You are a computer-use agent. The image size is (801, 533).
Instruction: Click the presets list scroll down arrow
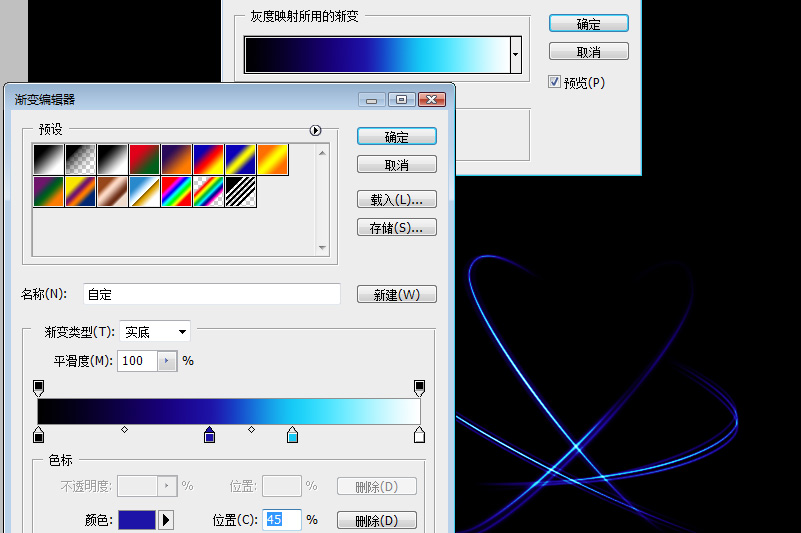point(322,248)
